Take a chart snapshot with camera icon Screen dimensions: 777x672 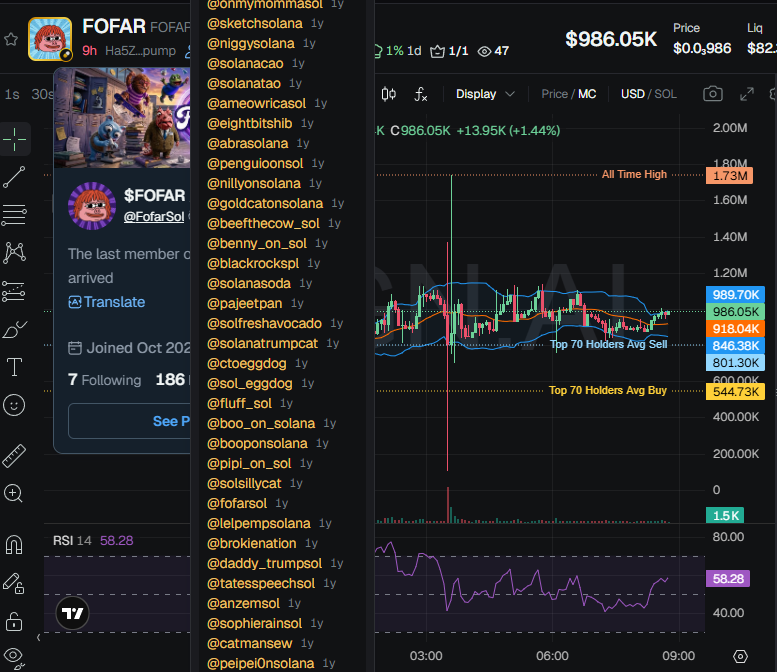tap(713, 94)
